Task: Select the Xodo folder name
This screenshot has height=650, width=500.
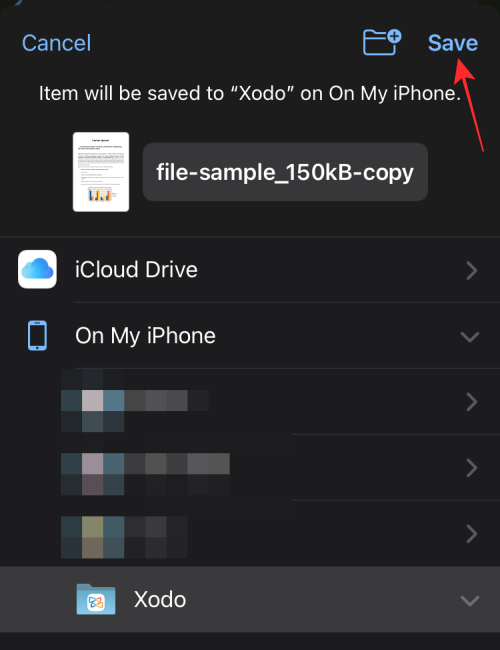Action: click(x=160, y=599)
